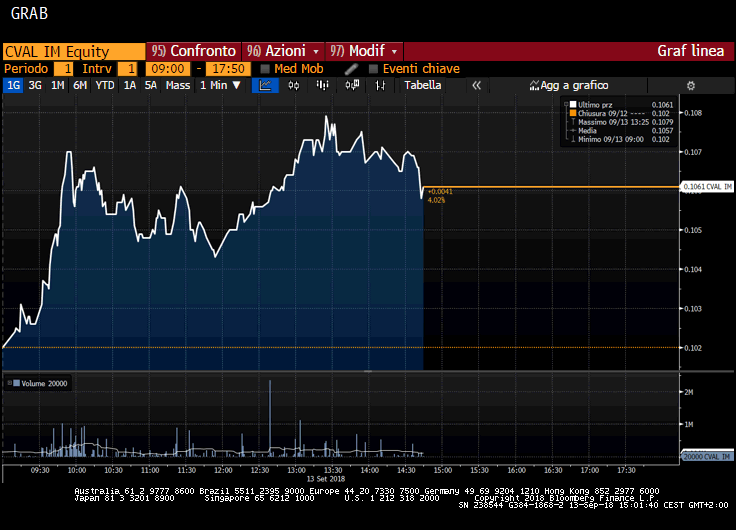Select the YTD range button
Screen dimensions: 736x530
pyautogui.click(x=104, y=86)
